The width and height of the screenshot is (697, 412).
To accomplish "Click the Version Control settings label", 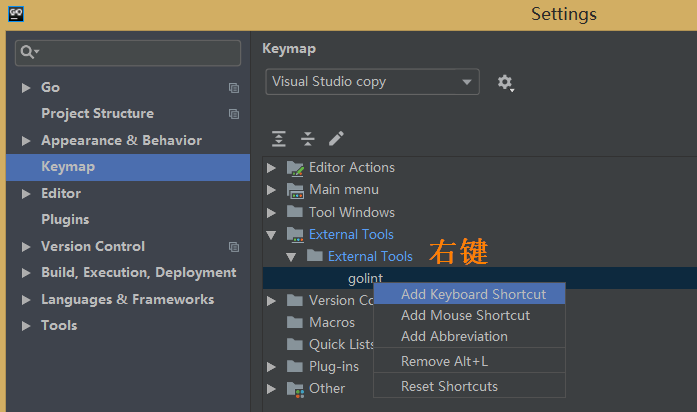I will [93, 247].
